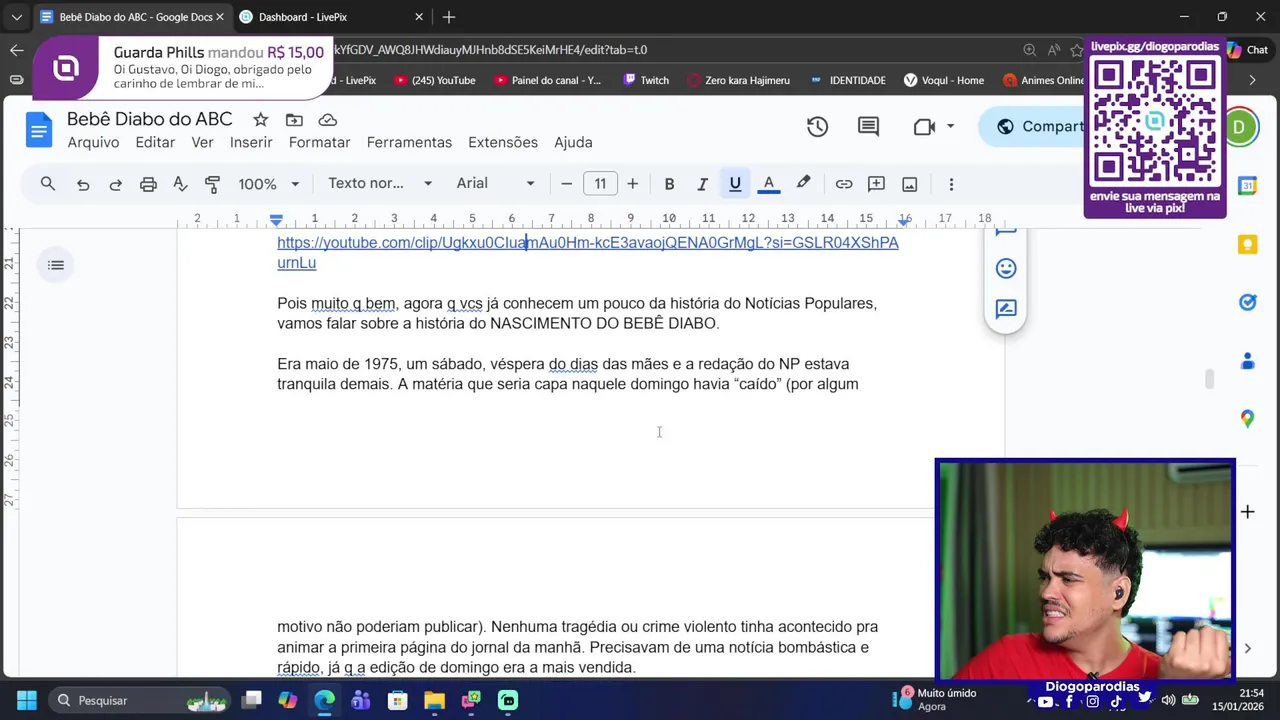Open the Ferramentas menu
The image size is (1280, 720).
[x=409, y=143]
